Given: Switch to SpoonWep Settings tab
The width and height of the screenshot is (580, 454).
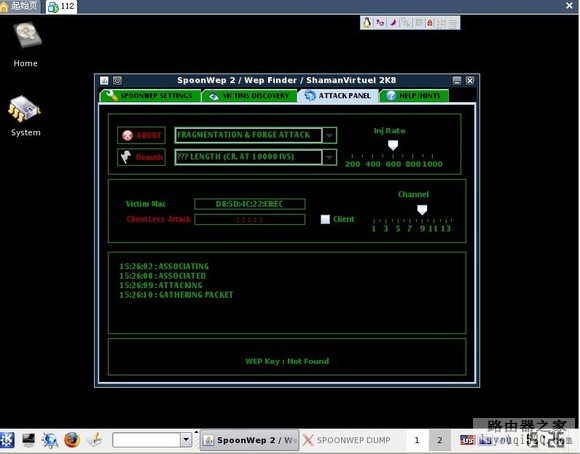Looking at the screenshot, I should tap(150, 95).
